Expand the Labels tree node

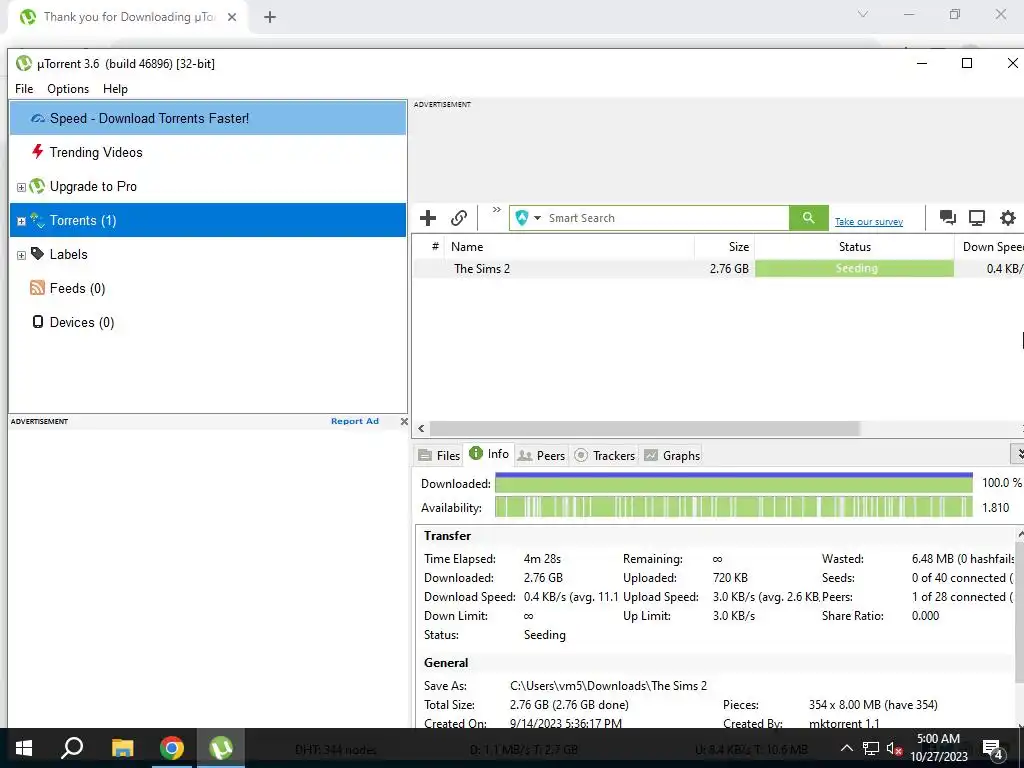coord(21,255)
